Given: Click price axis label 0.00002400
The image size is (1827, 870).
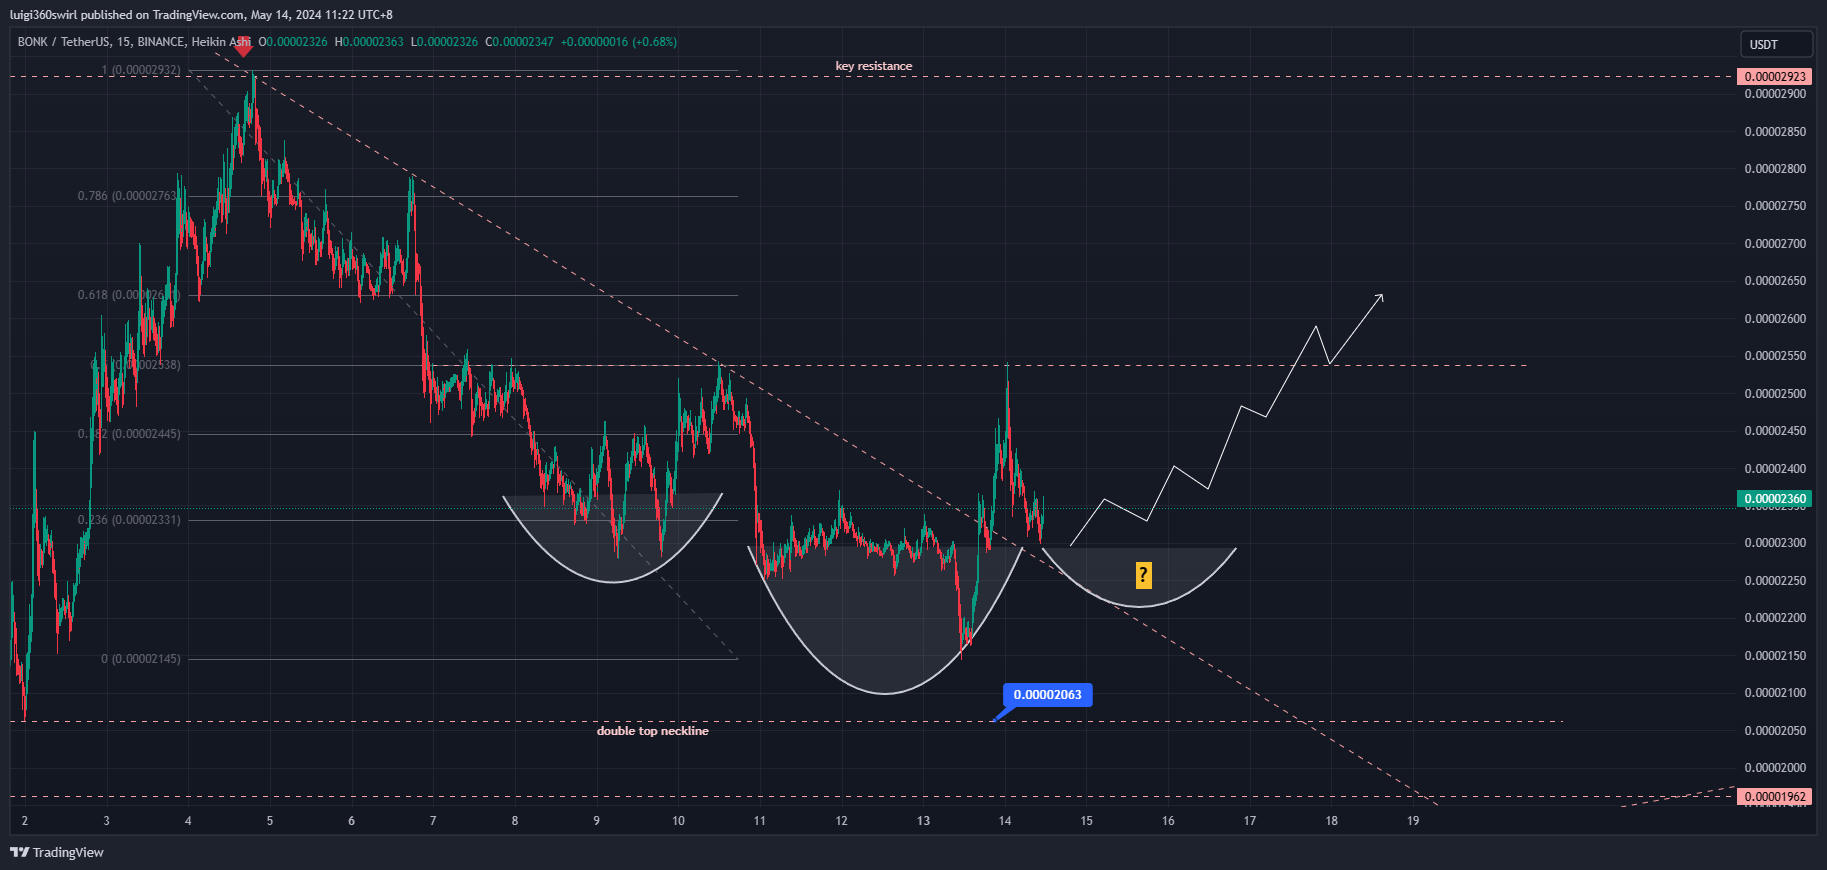Looking at the screenshot, I should point(1775,469).
